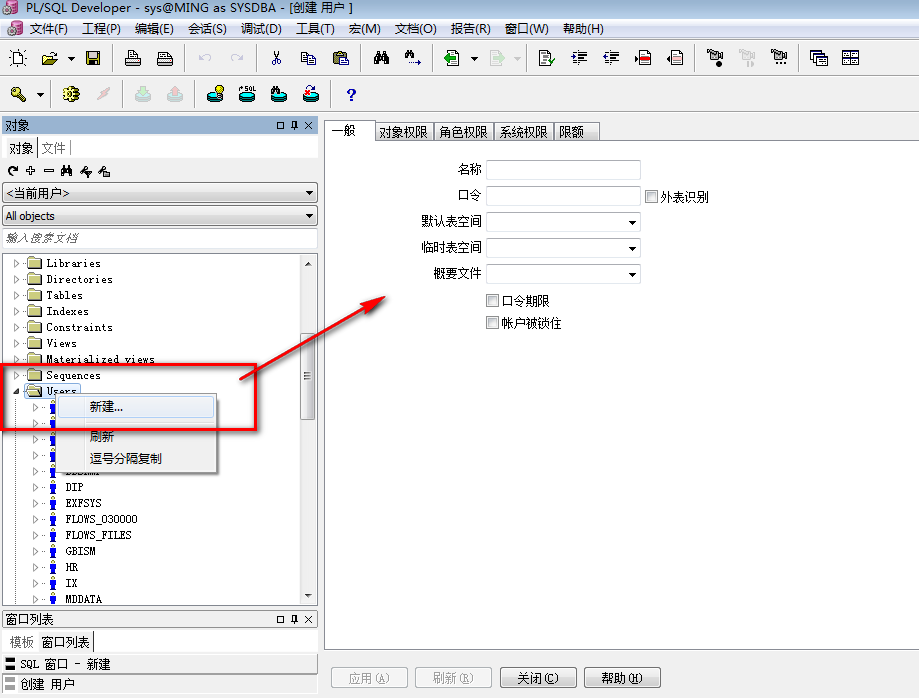Click the Print setup icon

165,58
